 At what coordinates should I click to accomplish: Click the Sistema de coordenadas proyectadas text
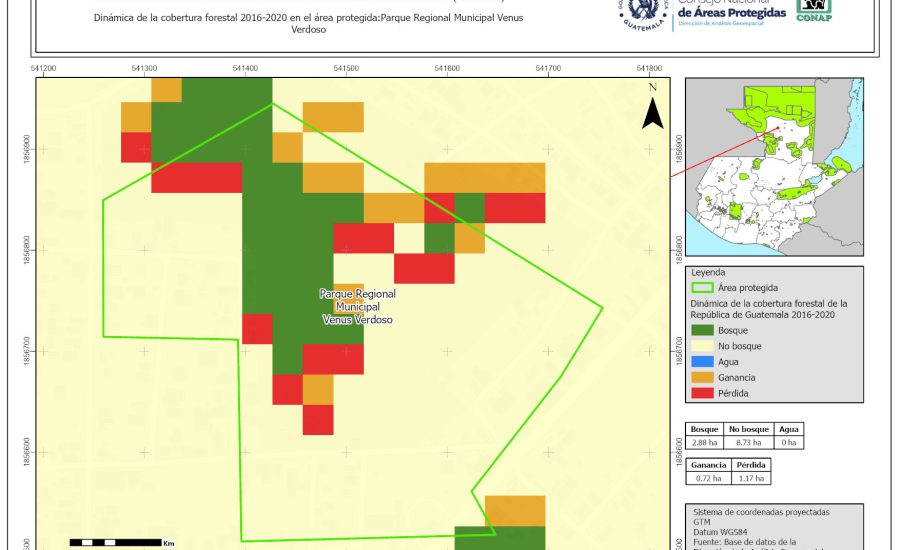(760, 512)
